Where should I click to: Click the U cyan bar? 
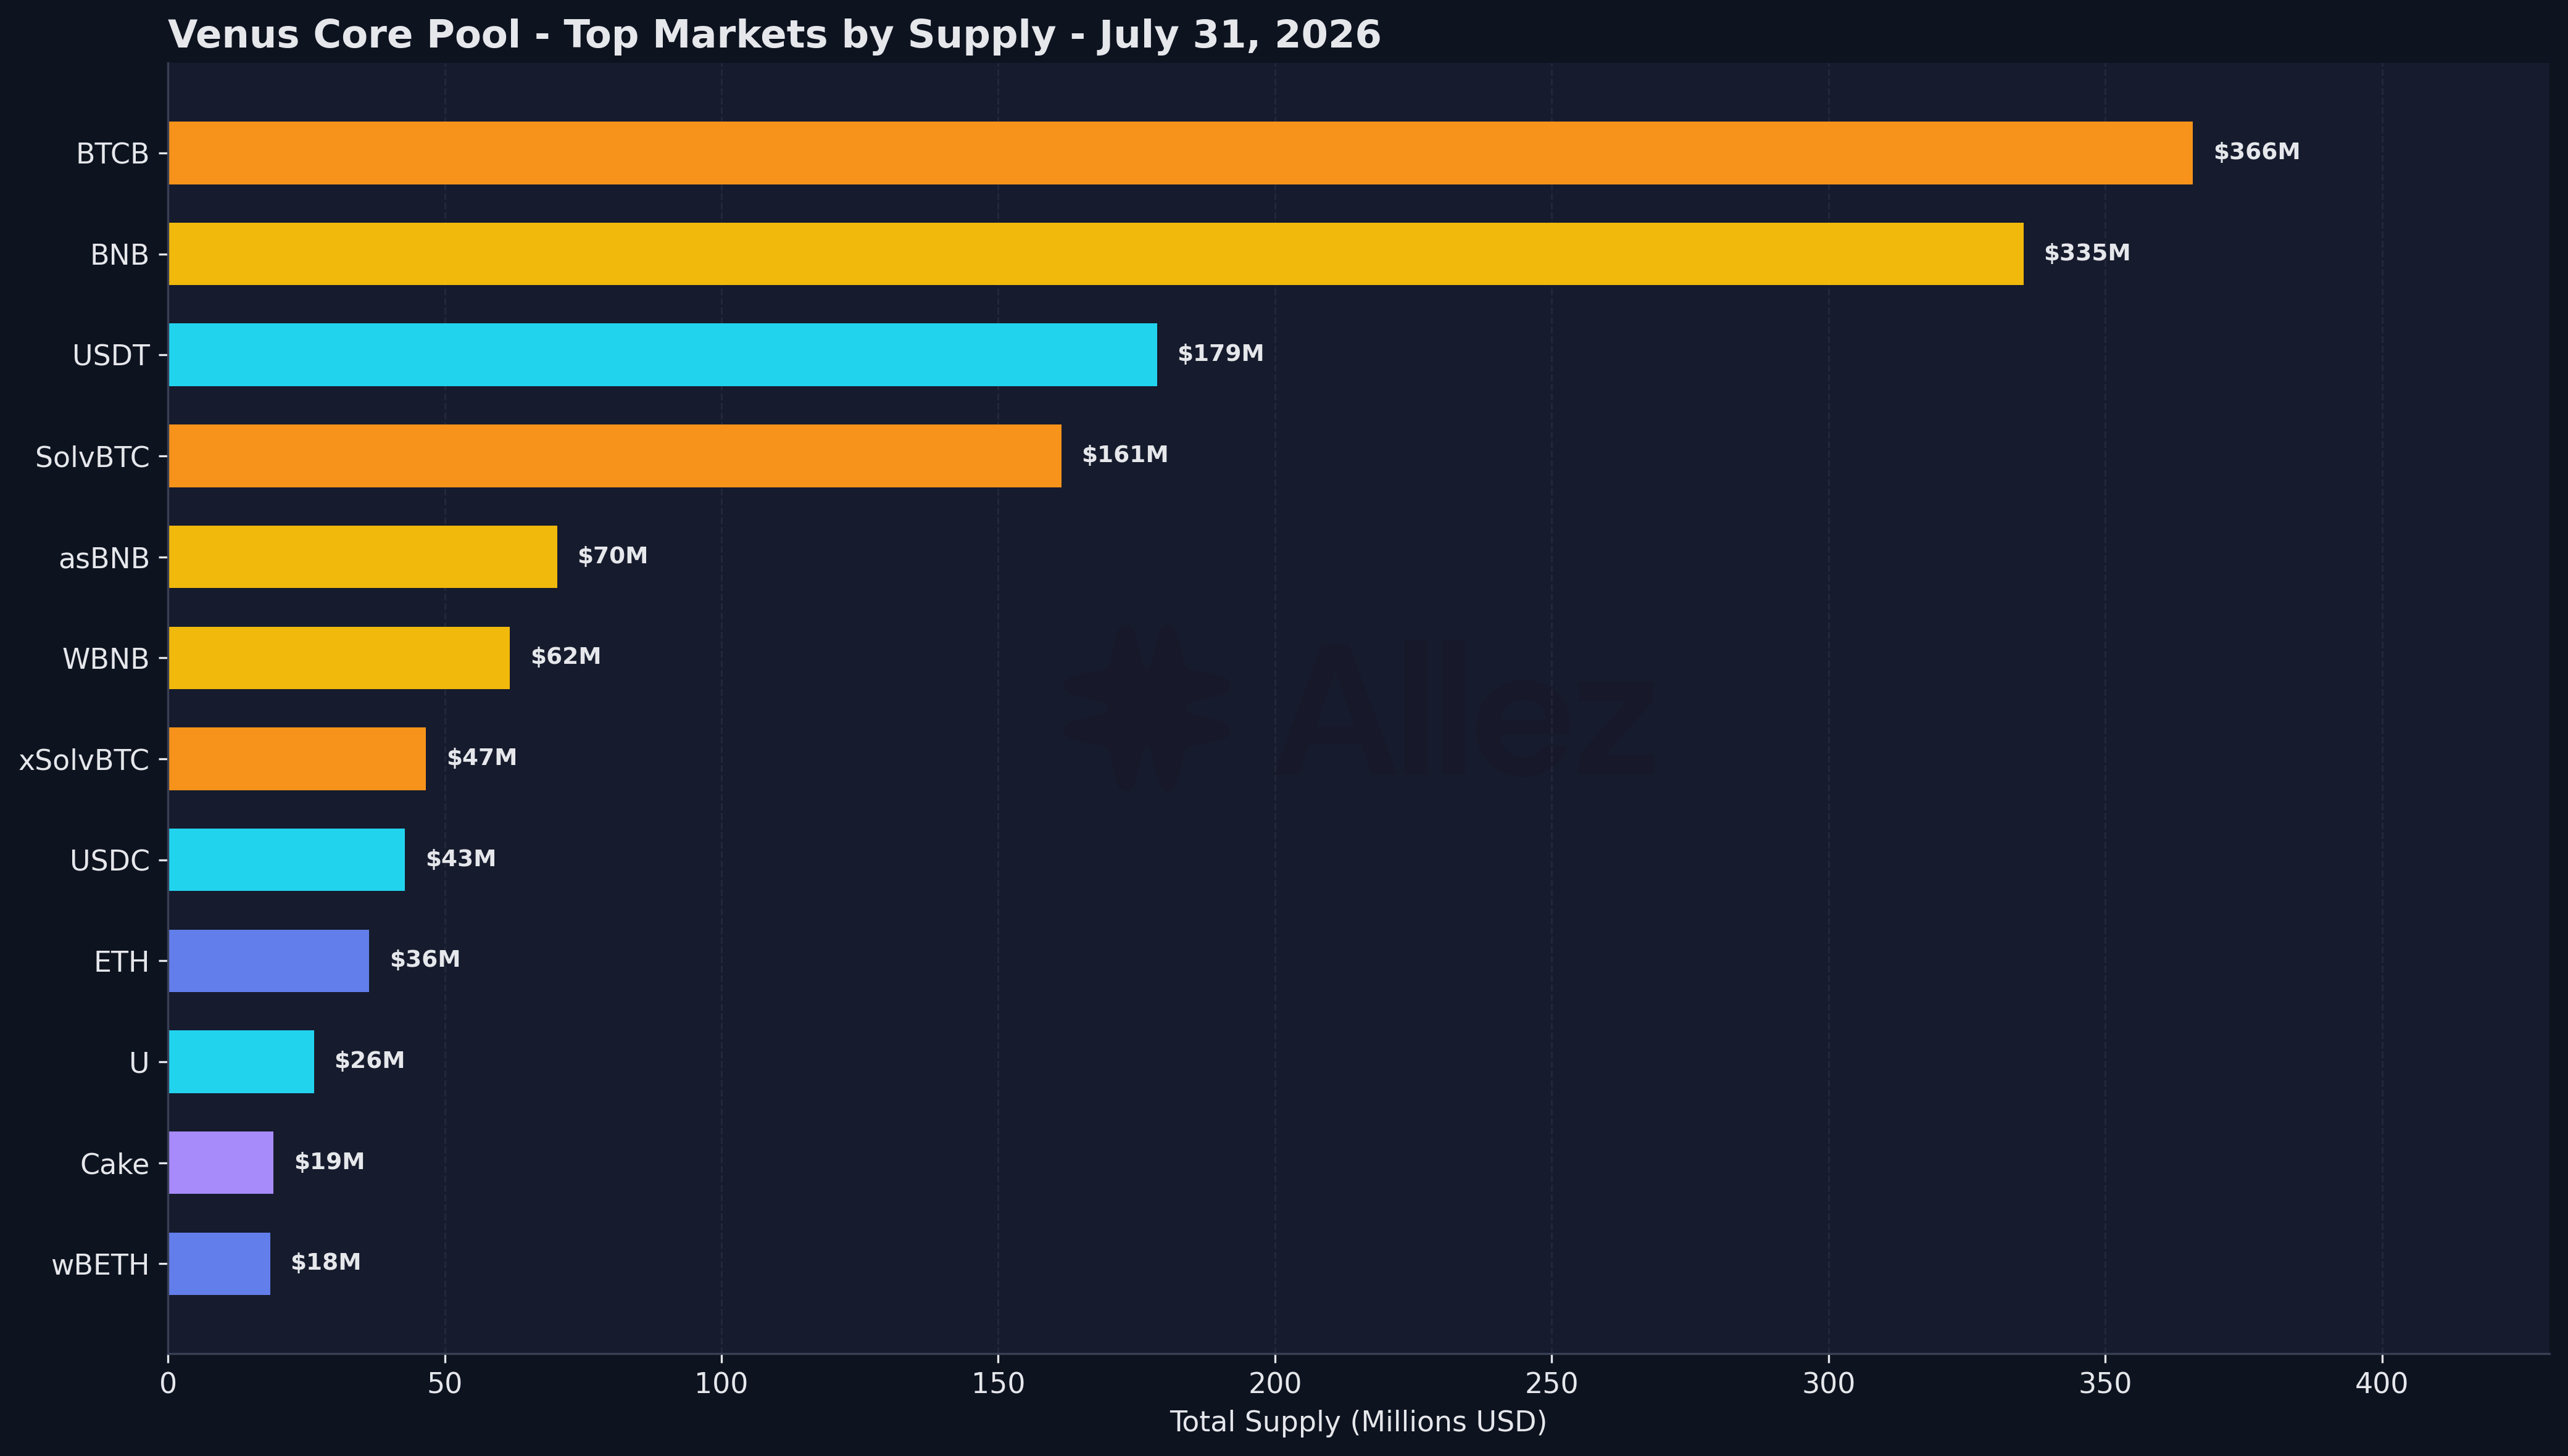coord(241,1062)
